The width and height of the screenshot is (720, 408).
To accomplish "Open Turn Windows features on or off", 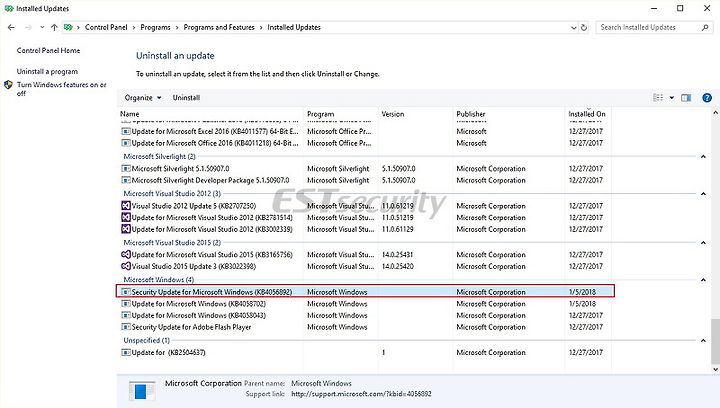I will point(62,89).
